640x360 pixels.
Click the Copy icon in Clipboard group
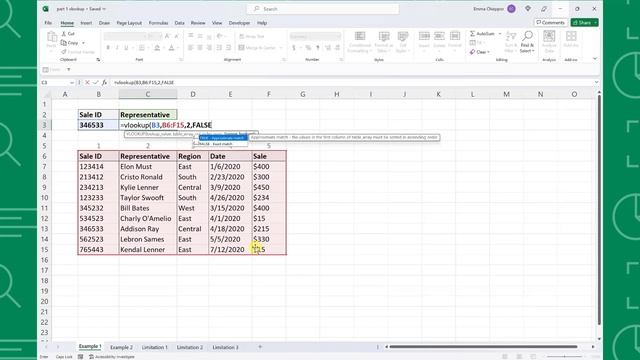coord(64,42)
